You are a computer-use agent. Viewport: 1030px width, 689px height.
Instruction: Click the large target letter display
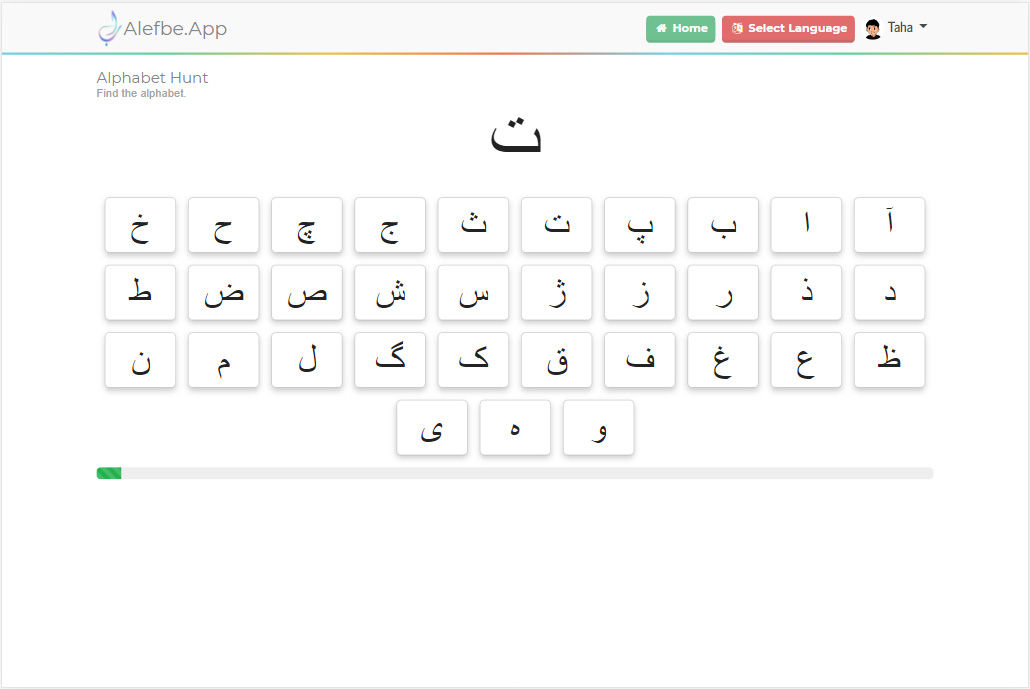coord(515,137)
